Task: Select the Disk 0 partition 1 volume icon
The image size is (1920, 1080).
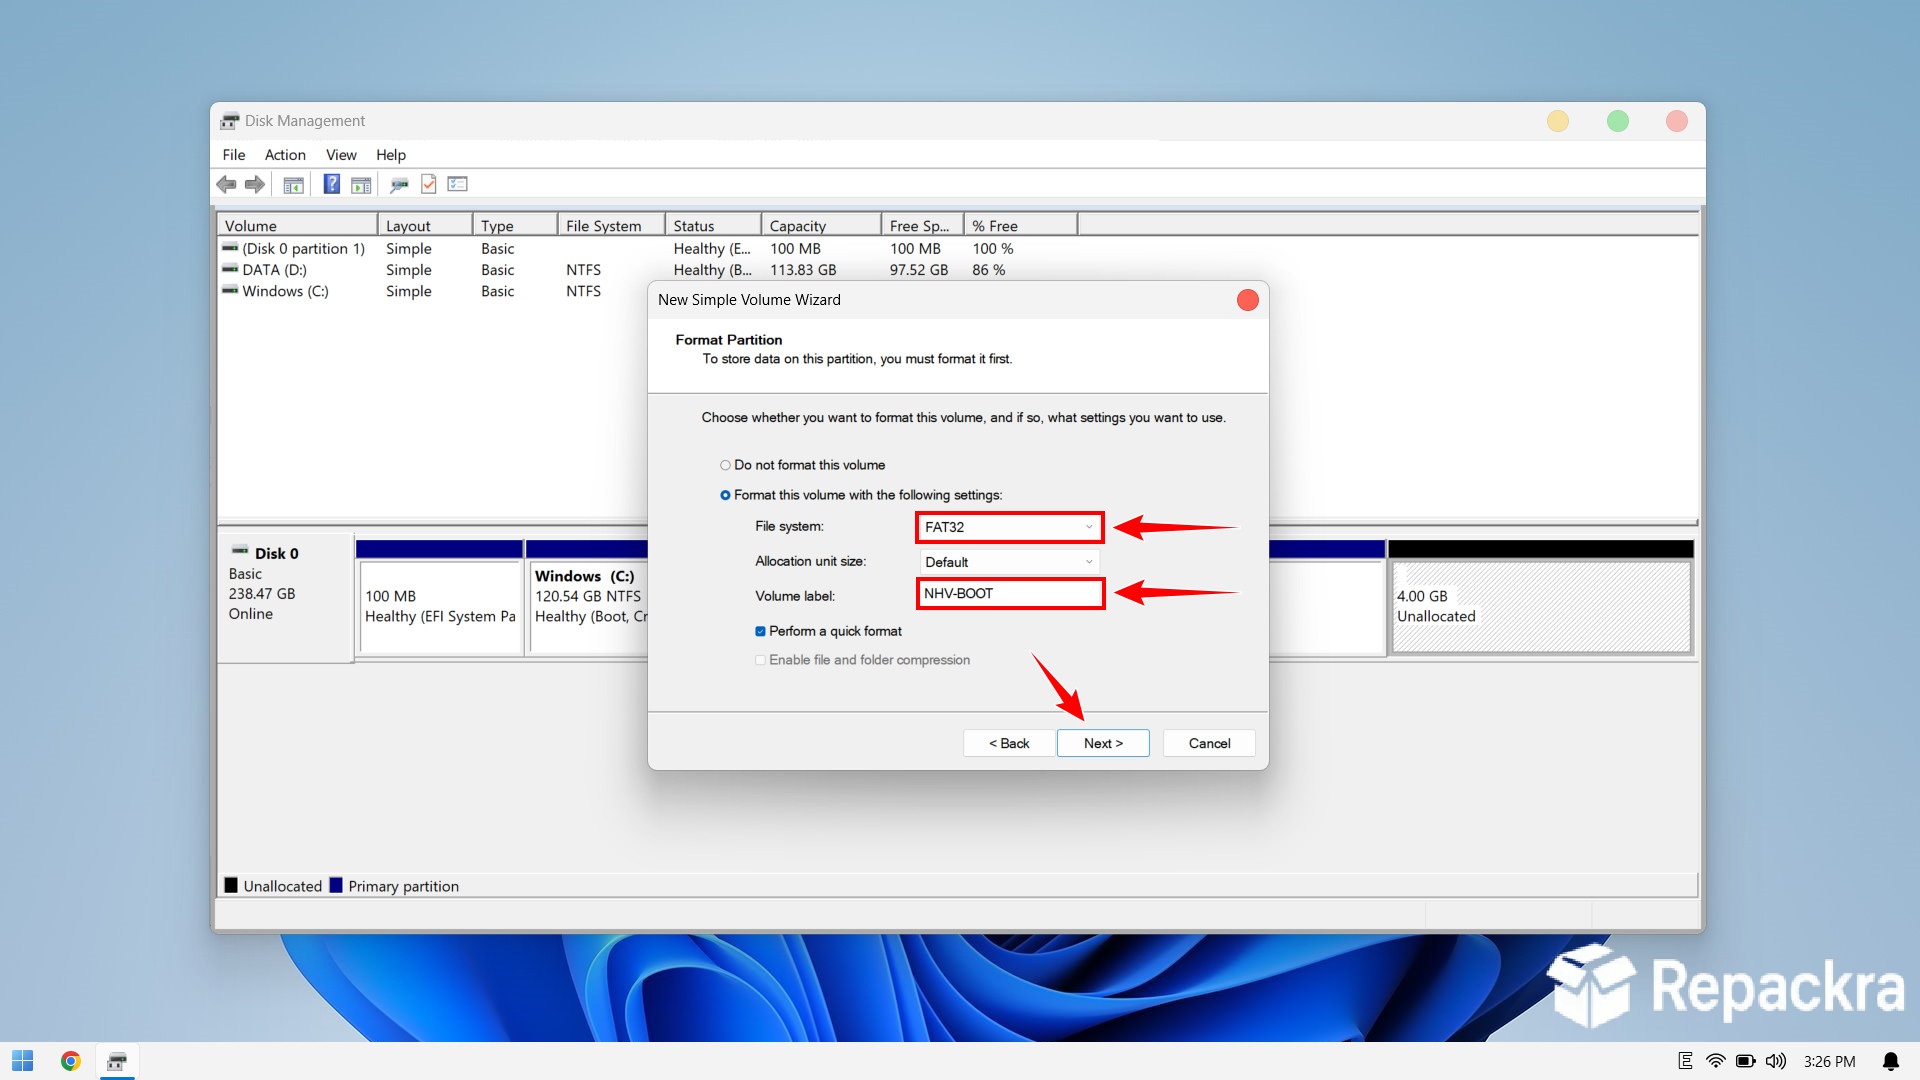Action: [230, 248]
